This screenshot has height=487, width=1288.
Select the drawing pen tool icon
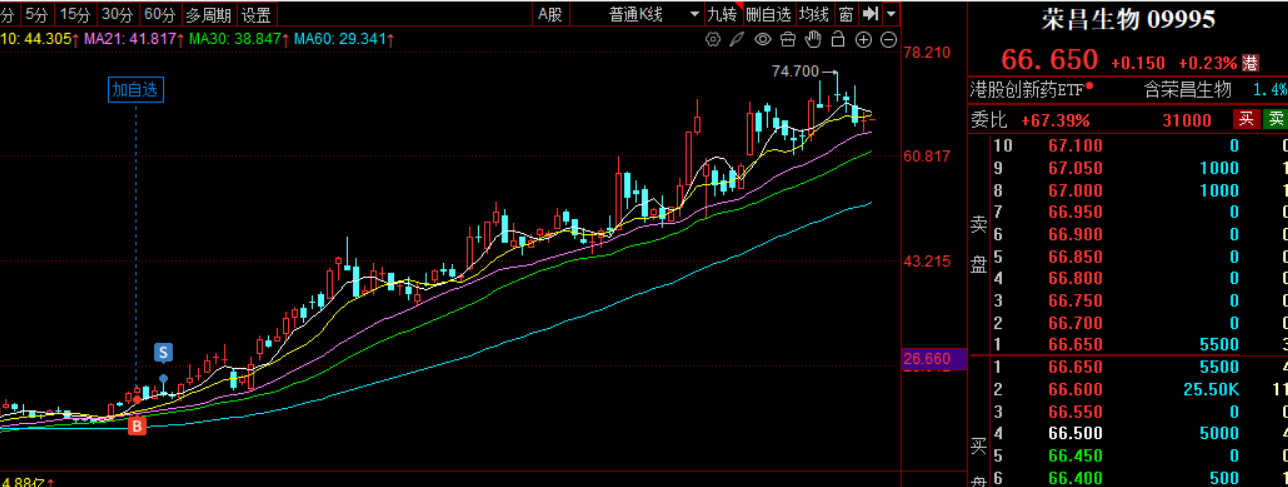tap(737, 39)
